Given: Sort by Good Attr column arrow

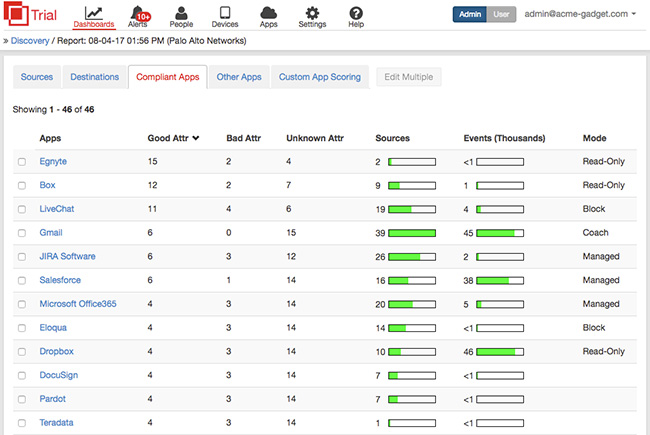Looking at the screenshot, I should 196,138.
